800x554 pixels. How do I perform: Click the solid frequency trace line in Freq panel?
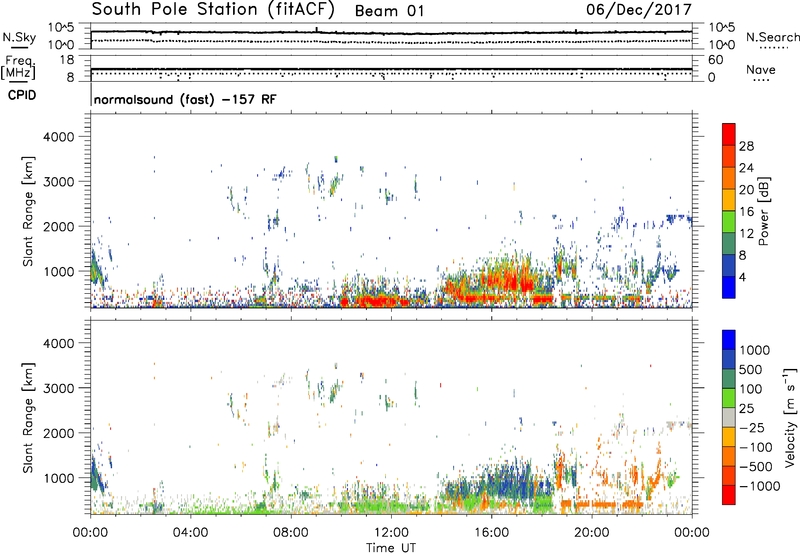click(x=391, y=69)
